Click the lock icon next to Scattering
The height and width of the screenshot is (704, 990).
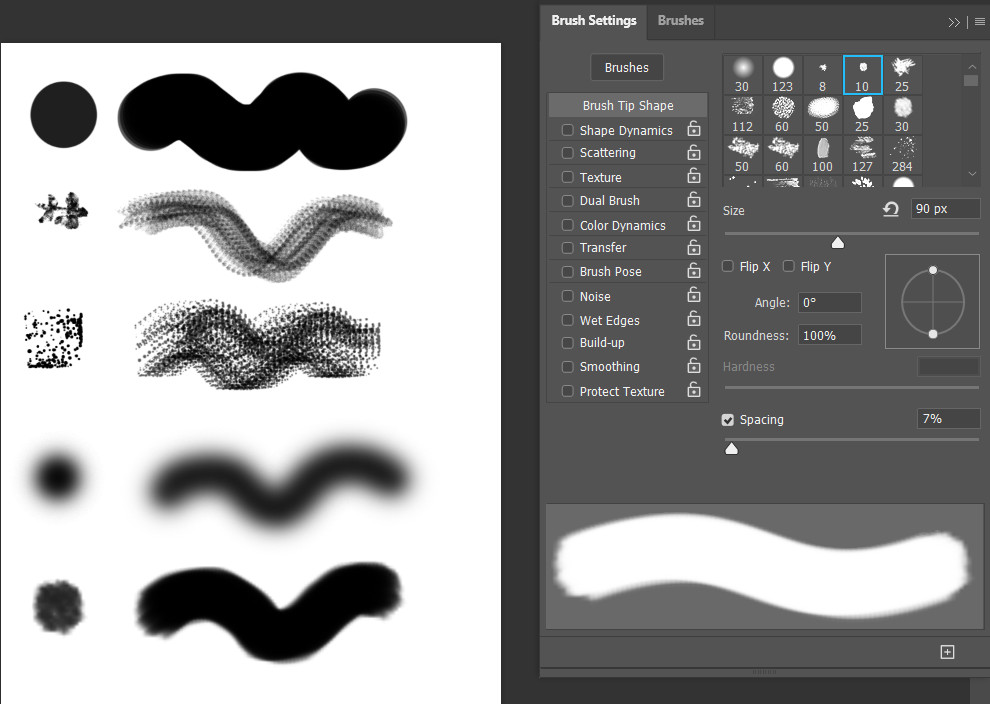[x=693, y=152]
